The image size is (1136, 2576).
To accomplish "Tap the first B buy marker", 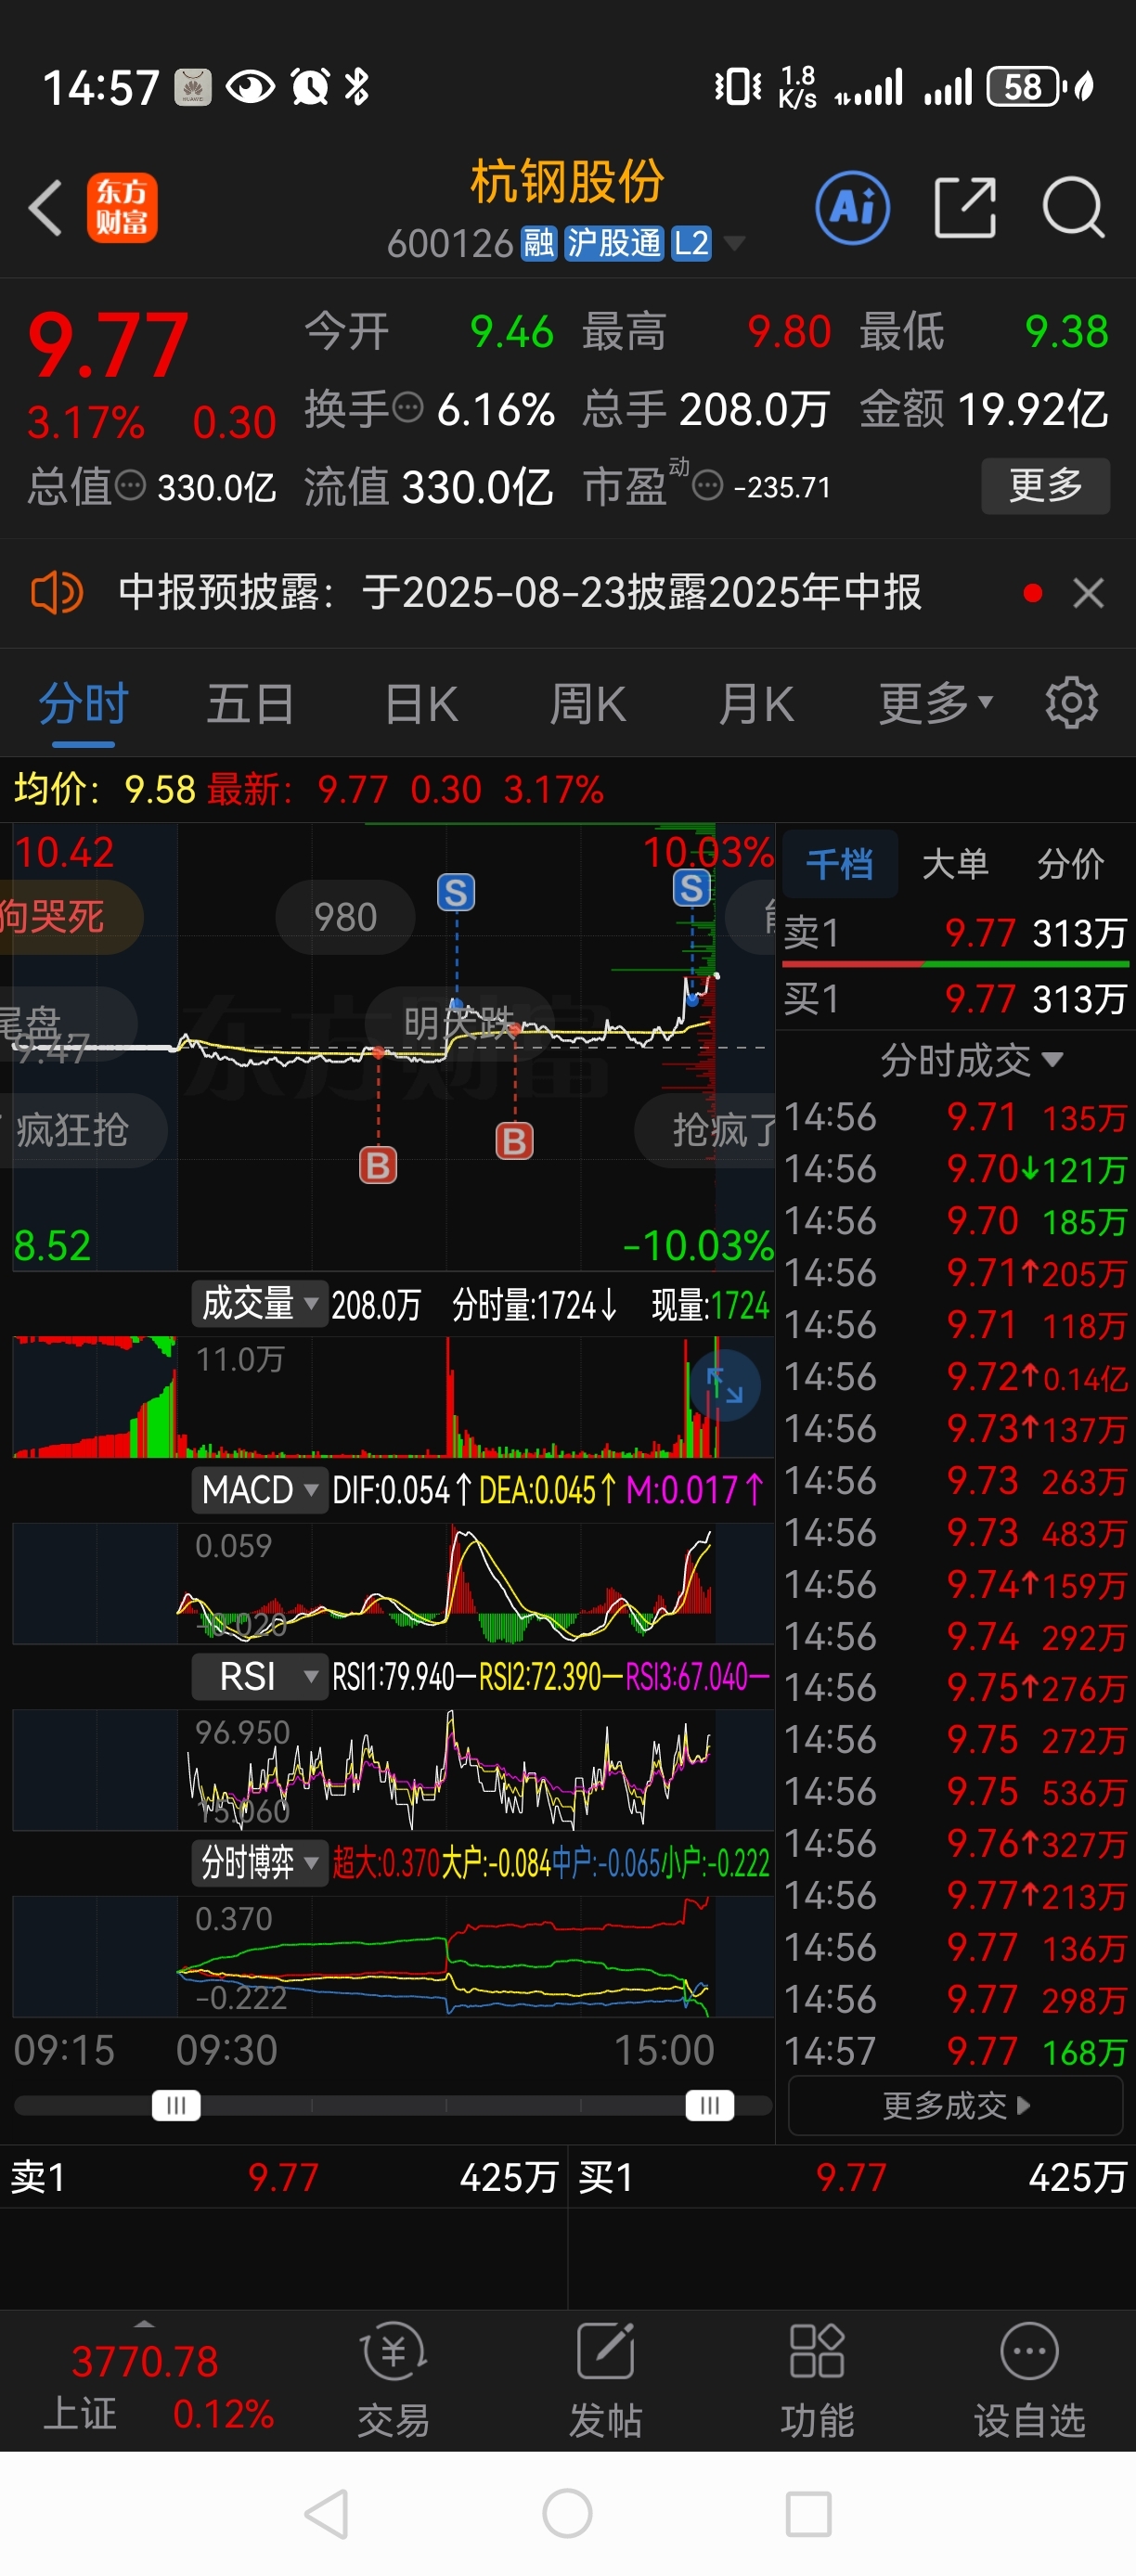I will click(378, 1165).
